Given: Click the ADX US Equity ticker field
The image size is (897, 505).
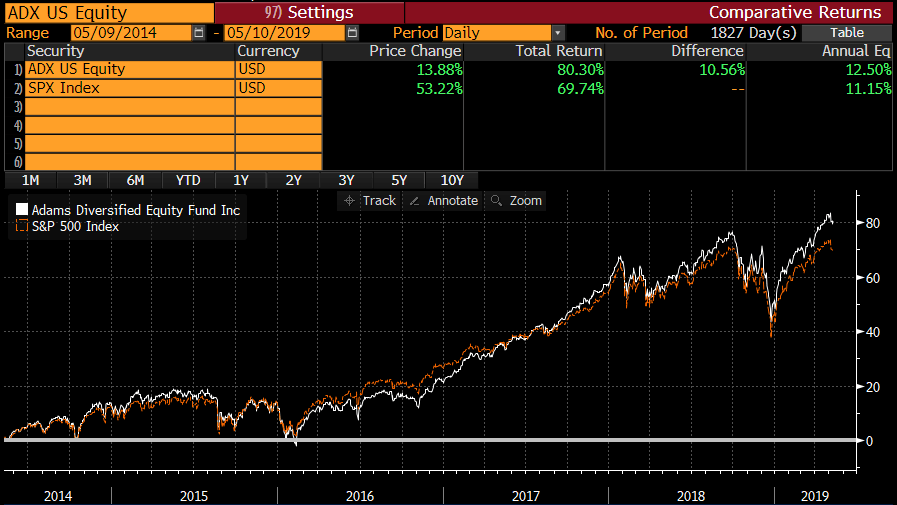Looking at the screenshot, I should (109, 12).
